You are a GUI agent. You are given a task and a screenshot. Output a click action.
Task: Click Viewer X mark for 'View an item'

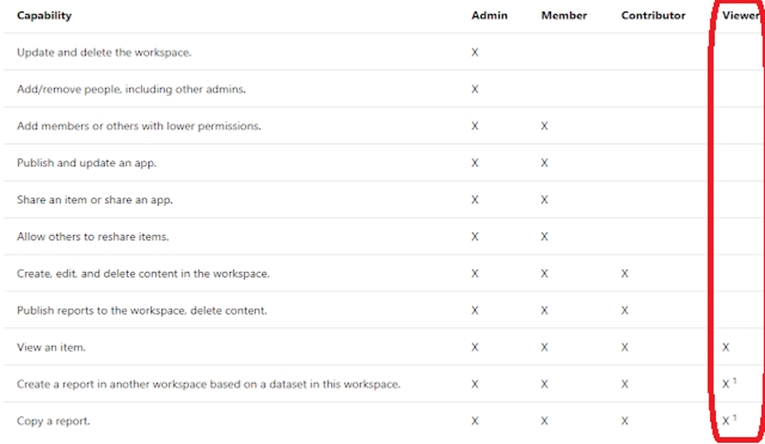(x=726, y=347)
